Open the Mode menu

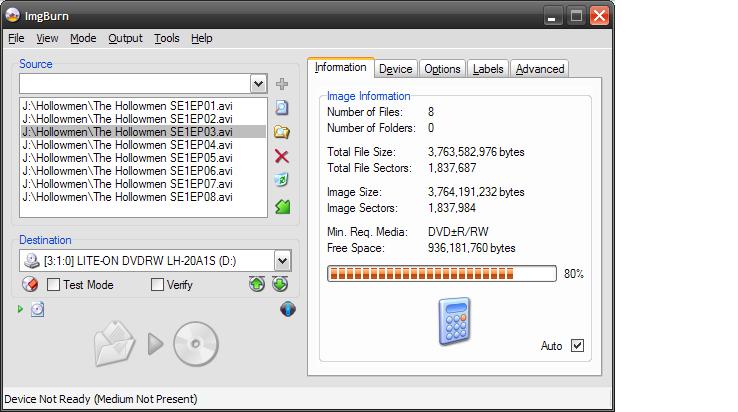point(83,38)
